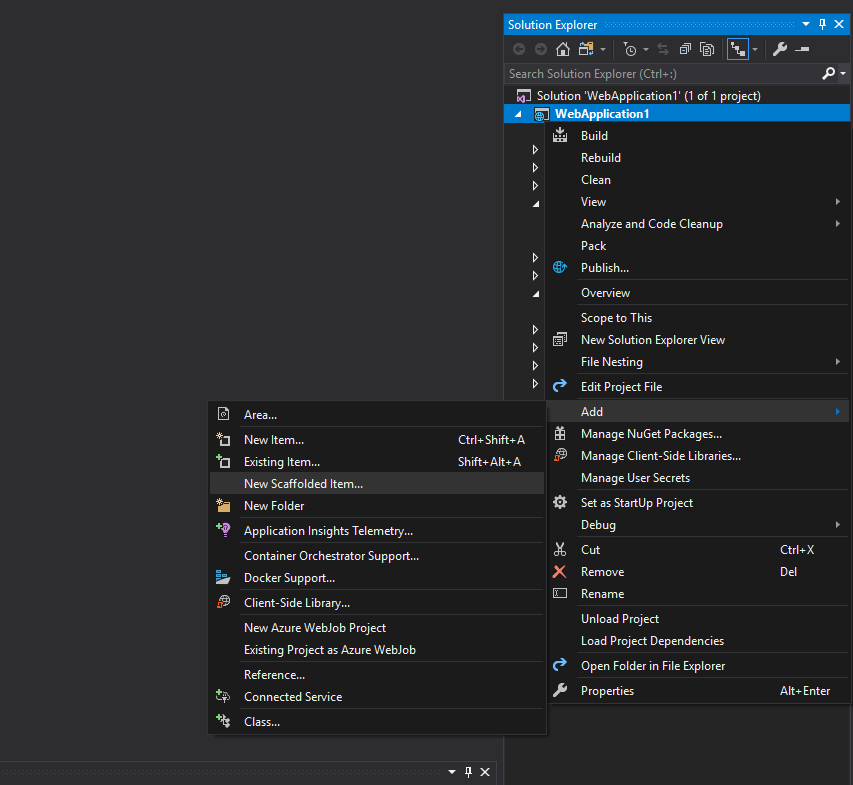Click Set as StartUp Project gear icon
This screenshot has height=785, width=853.
(560, 502)
